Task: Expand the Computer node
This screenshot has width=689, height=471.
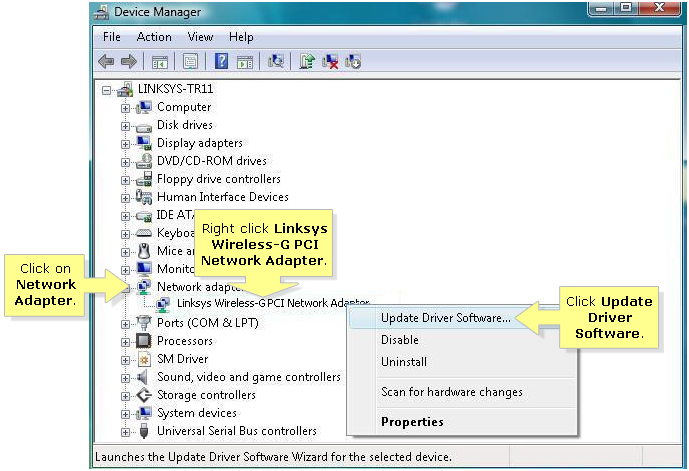Action: click(125, 108)
